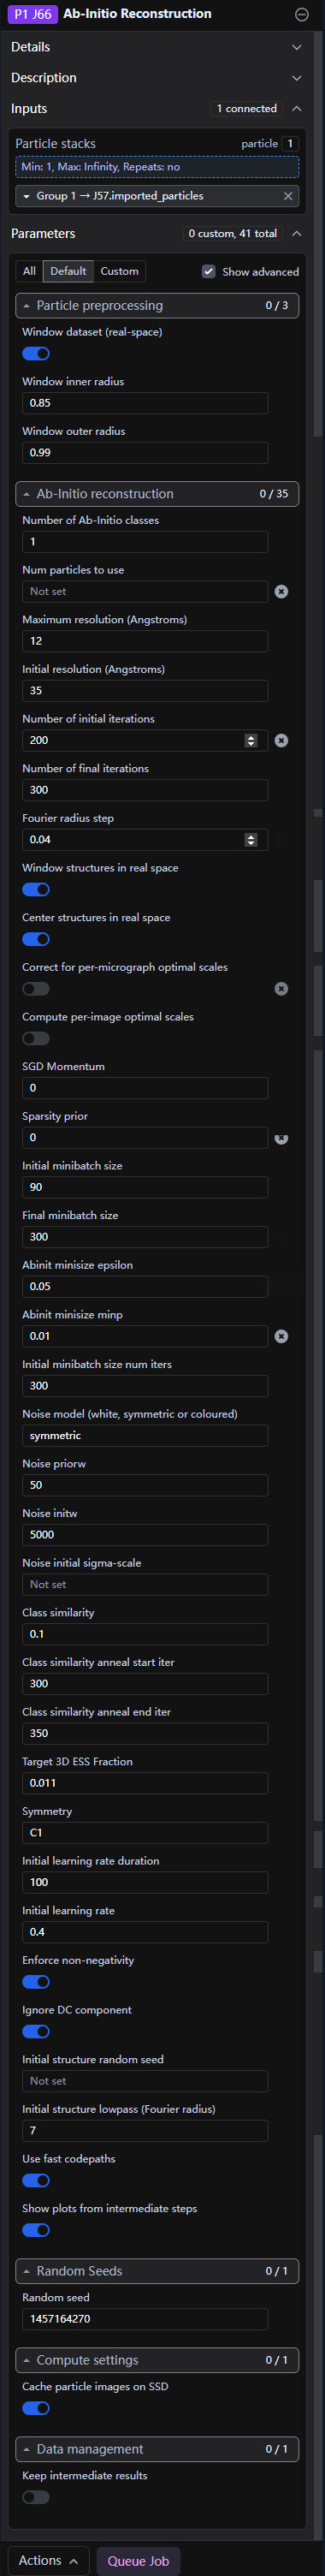The image size is (325, 2576).
Task: Collapse the Ab-Initio reconstruction parameter group
Action: click(x=157, y=494)
